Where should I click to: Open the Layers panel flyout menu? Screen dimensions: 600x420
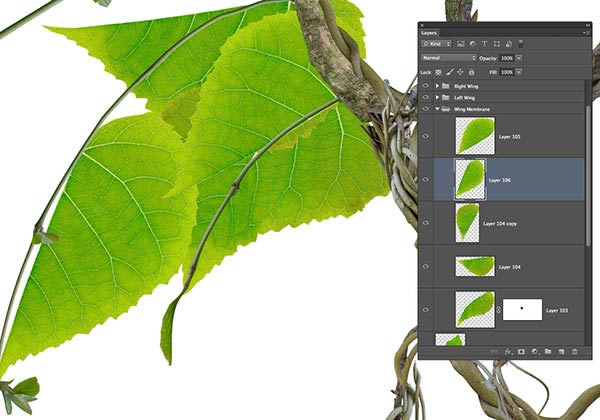(585, 33)
